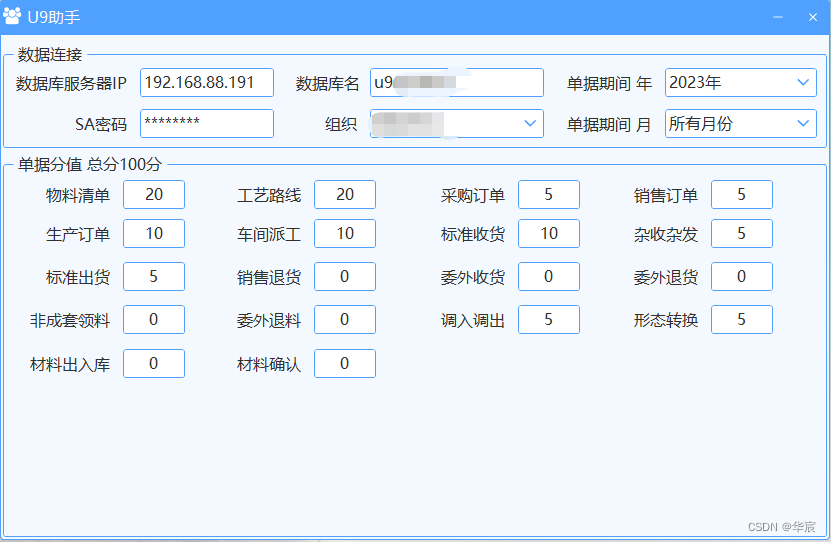Close the U9助手 window

click(812, 17)
